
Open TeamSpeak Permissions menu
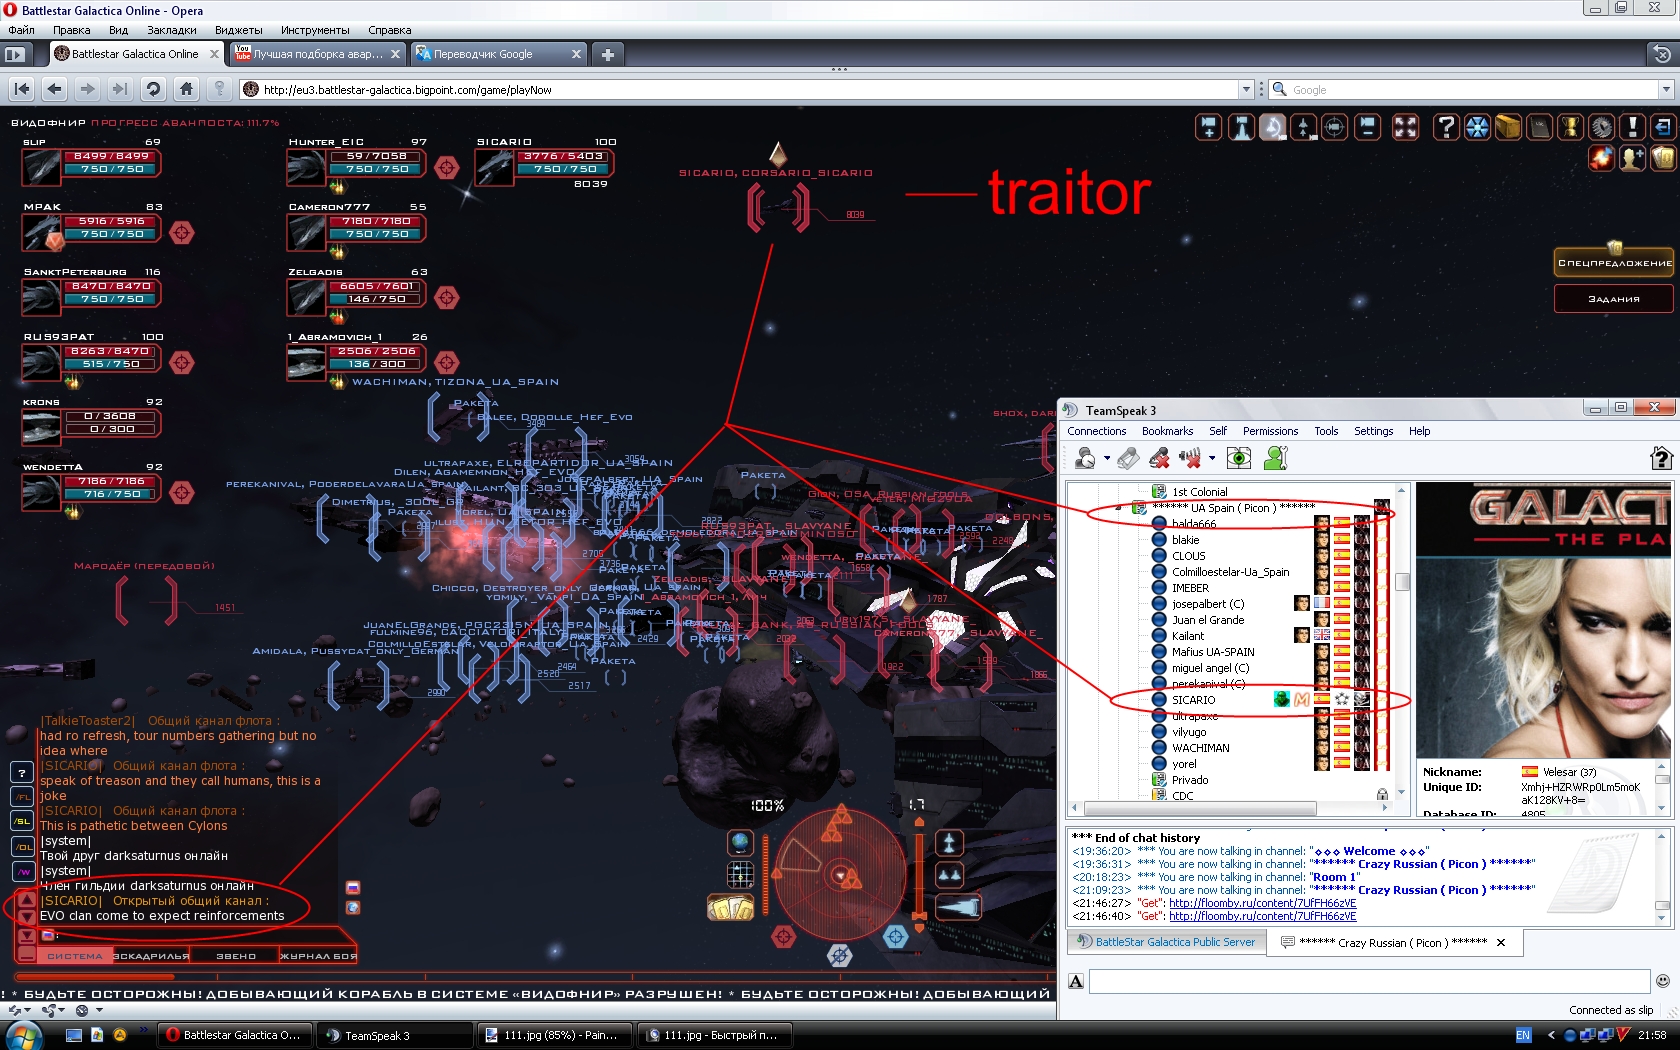(x=1270, y=431)
